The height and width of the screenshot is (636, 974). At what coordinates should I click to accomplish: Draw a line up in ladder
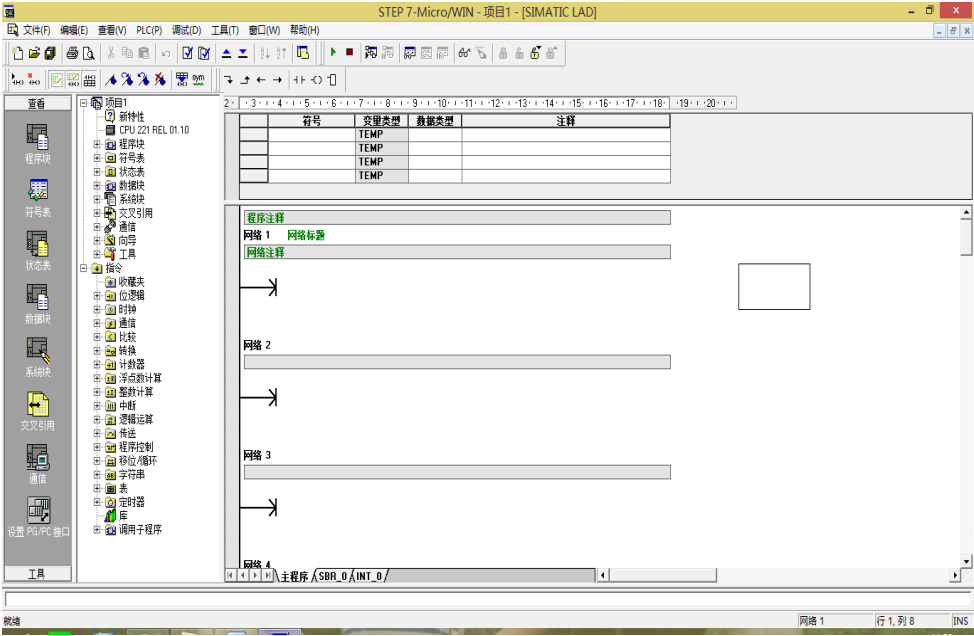[x=245, y=80]
